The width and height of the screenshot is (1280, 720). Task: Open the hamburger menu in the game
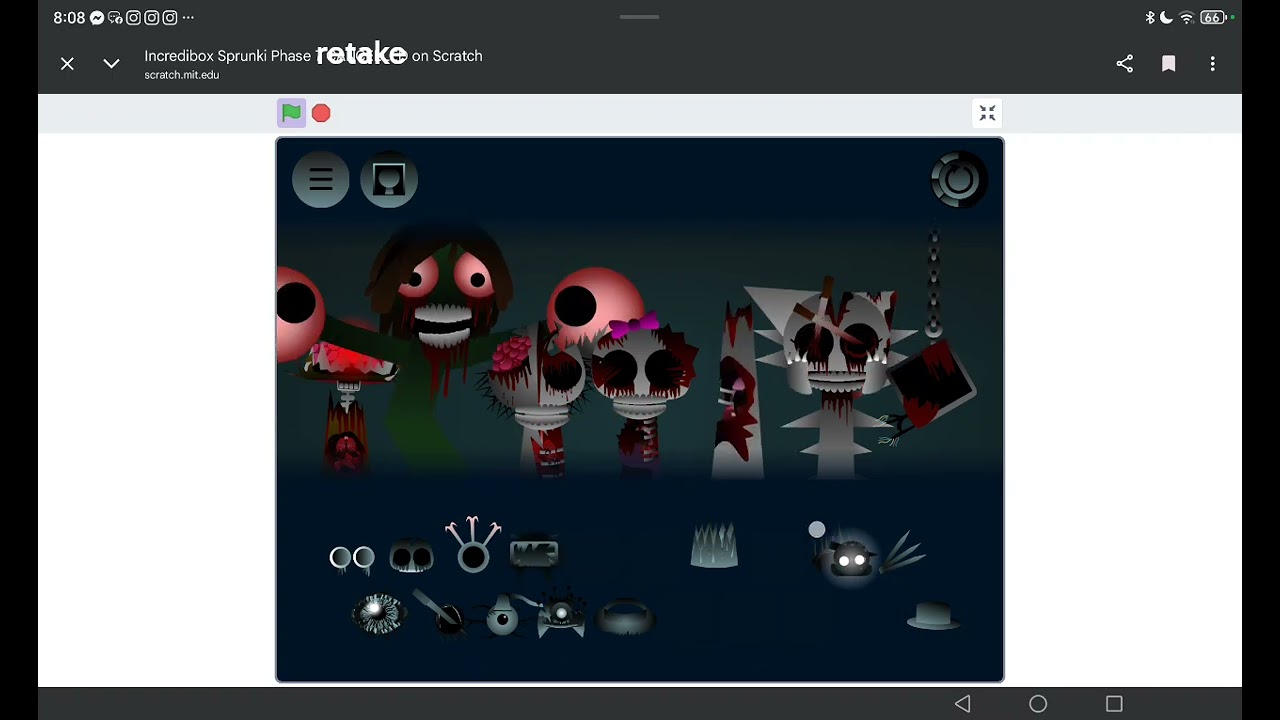click(x=321, y=180)
